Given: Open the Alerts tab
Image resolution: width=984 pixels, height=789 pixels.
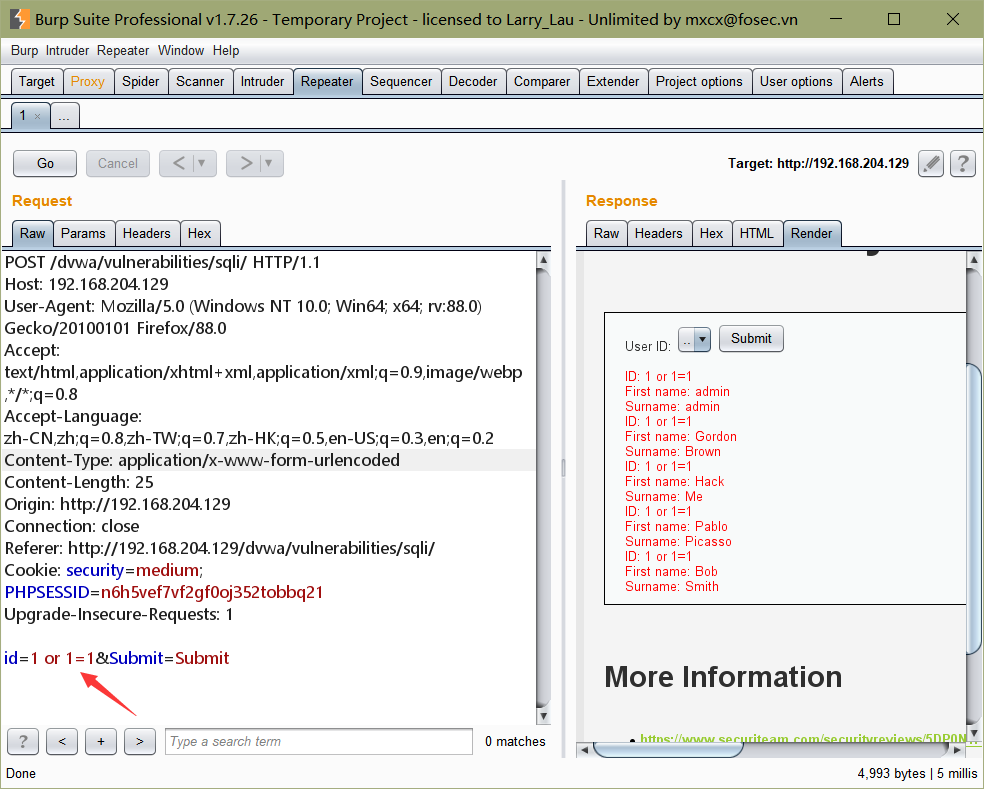Looking at the screenshot, I should click(x=867, y=82).
